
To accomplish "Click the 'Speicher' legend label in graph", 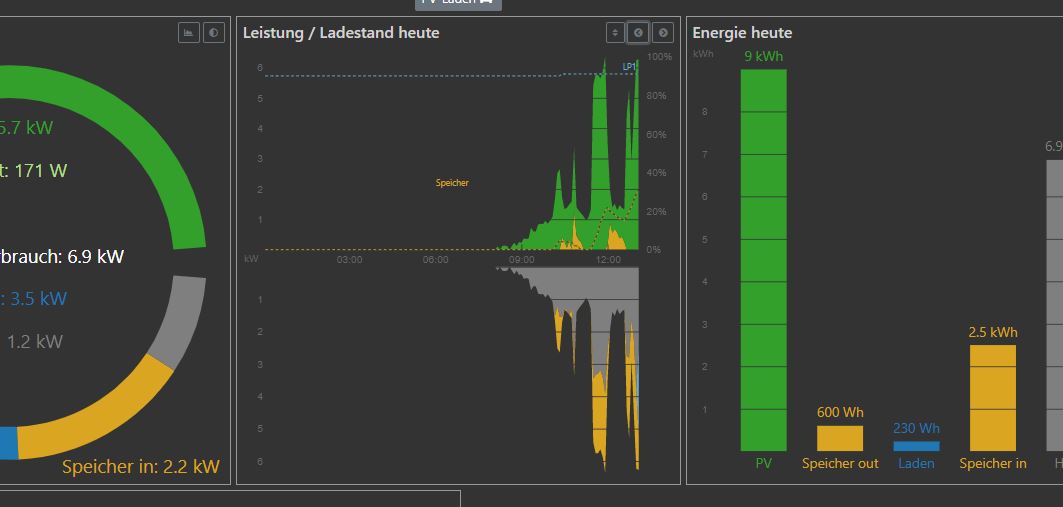I will click(x=452, y=183).
